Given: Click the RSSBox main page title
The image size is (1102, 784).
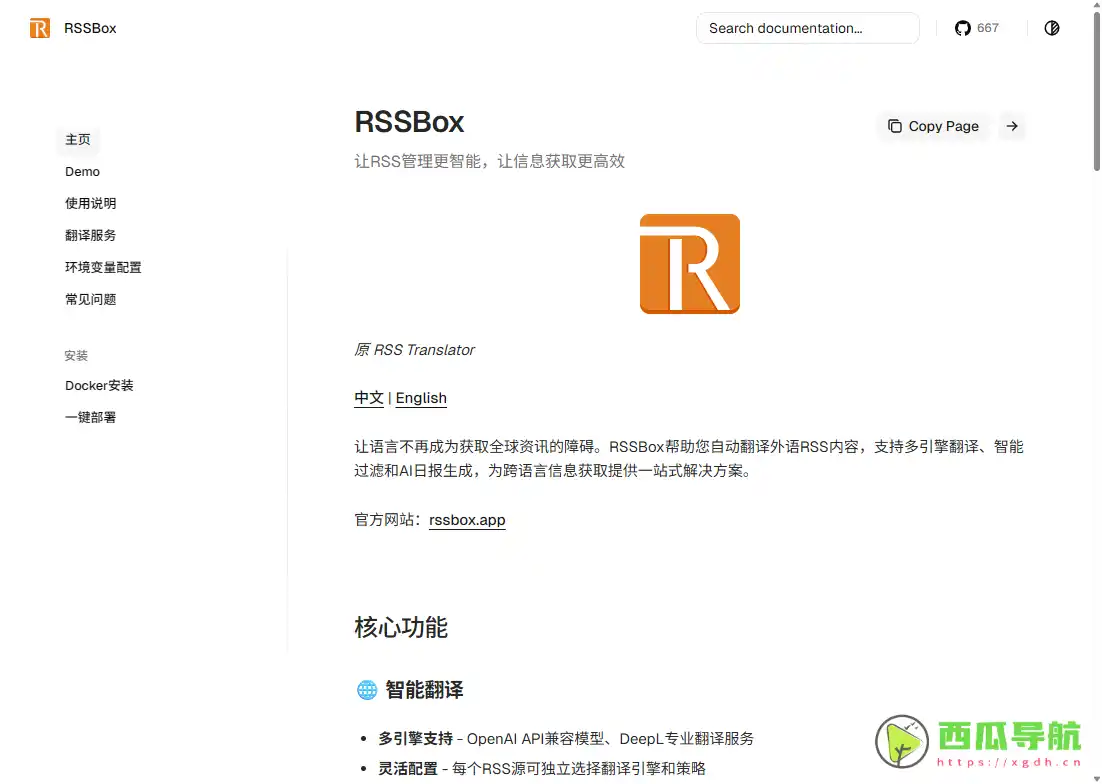Looking at the screenshot, I should pyautogui.click(x=409, y=122).
